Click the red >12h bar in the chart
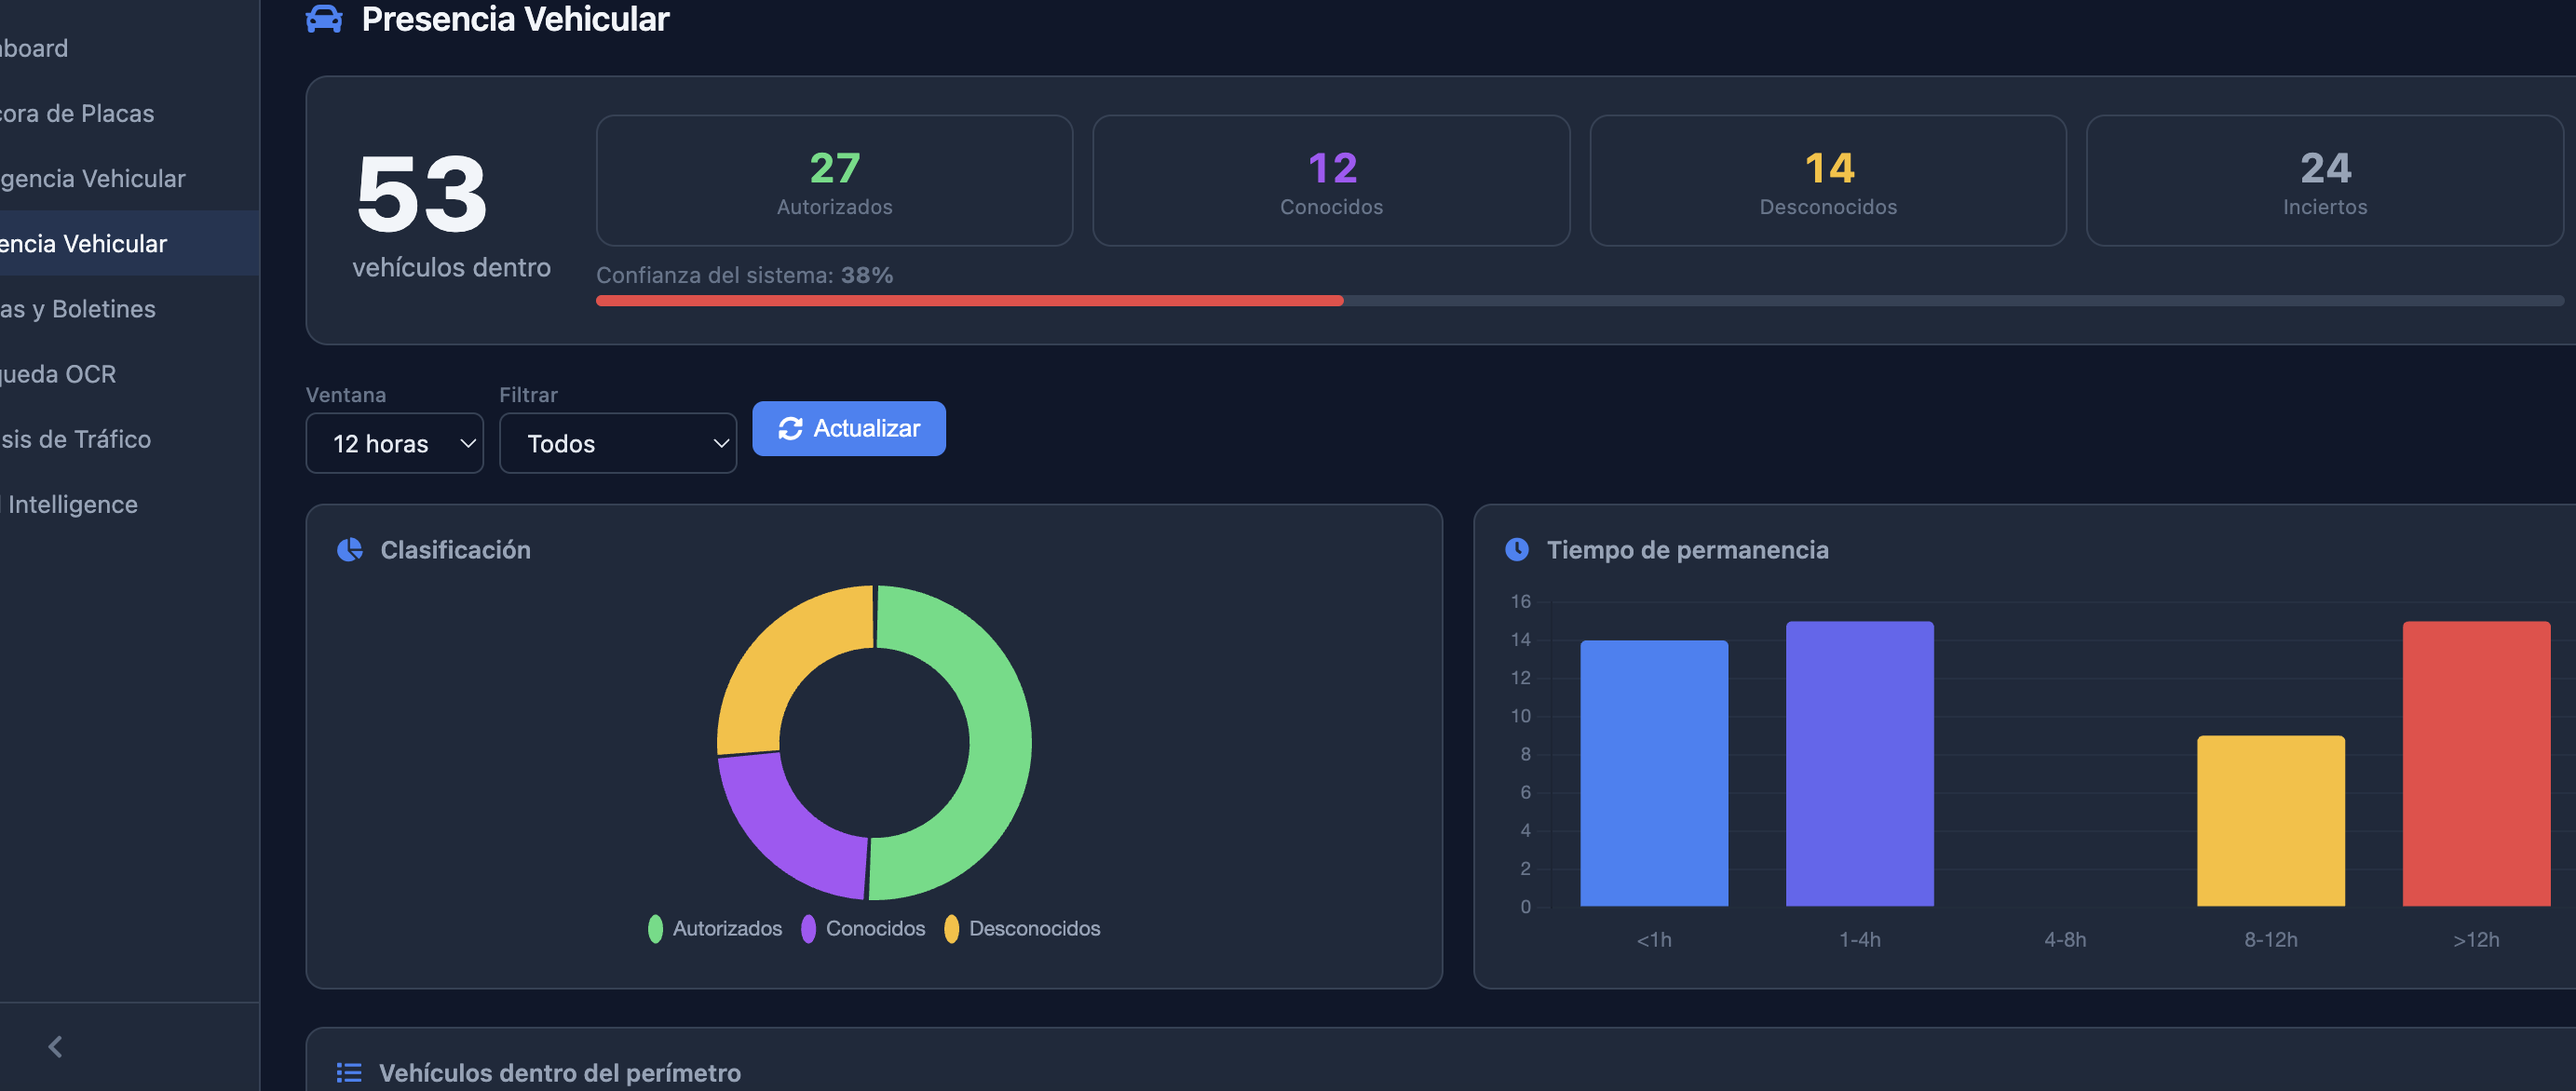Viewport: 2576px width, 1091px height. click(x=2475, y=763)
